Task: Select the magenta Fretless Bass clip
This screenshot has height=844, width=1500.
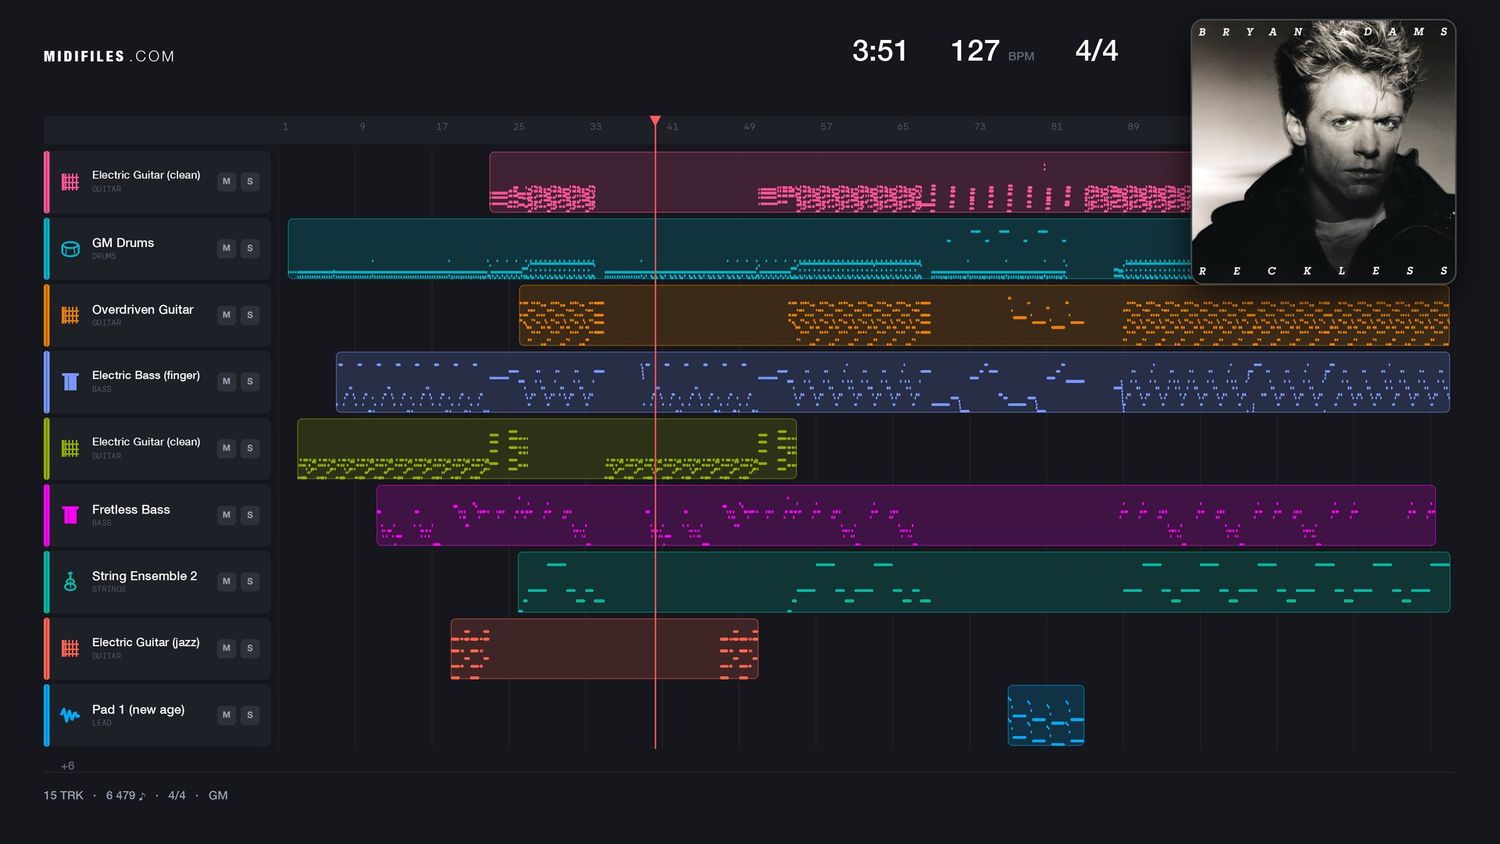Action: [906, 515]
